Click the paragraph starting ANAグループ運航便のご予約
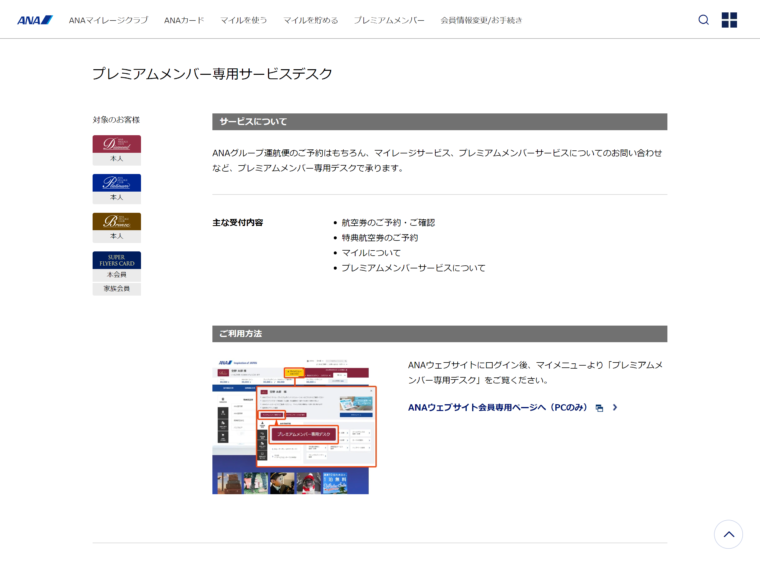760x561 pixels. pyautogui.click(x=437, y=160)
